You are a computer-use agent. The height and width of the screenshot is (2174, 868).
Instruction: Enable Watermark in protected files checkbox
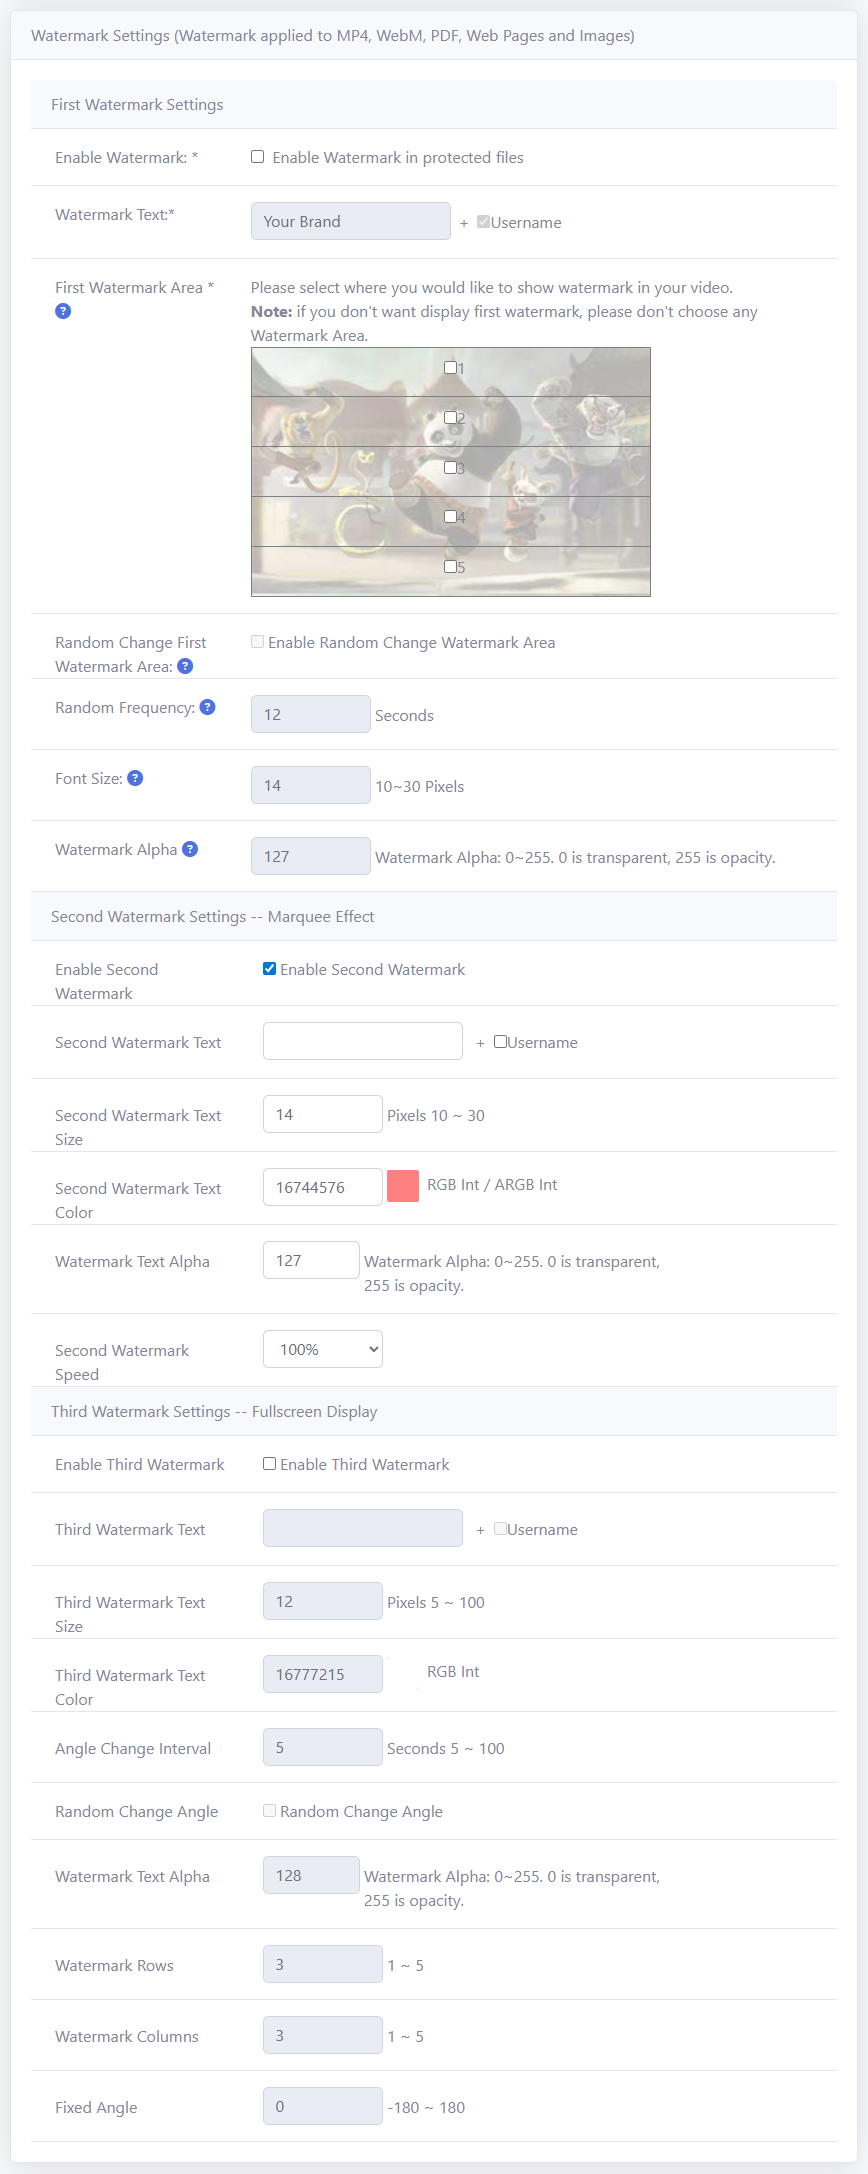(258, 157)
